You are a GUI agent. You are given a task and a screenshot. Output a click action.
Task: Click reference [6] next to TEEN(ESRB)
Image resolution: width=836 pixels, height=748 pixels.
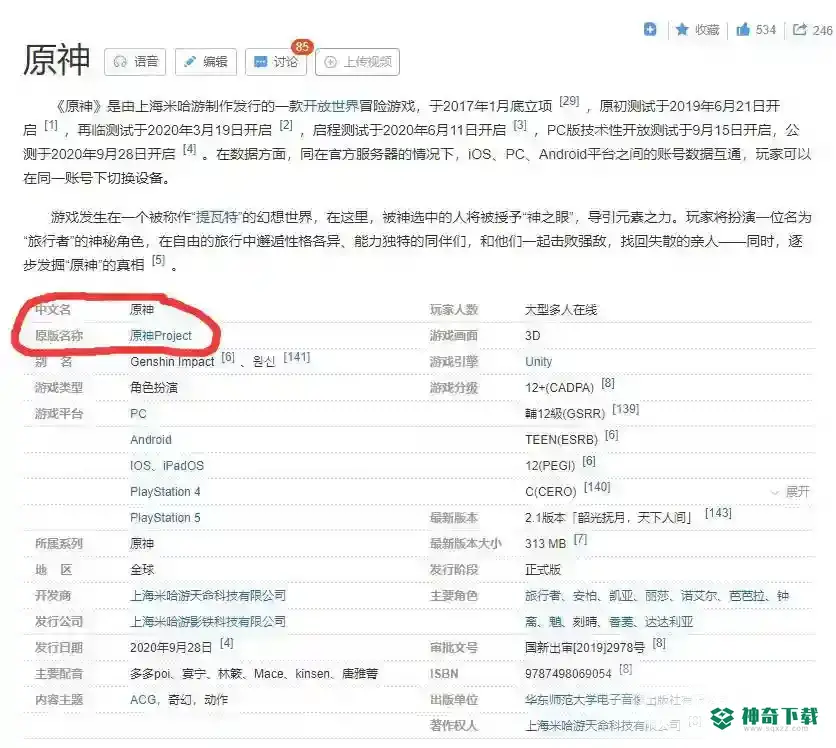(612, 435)
